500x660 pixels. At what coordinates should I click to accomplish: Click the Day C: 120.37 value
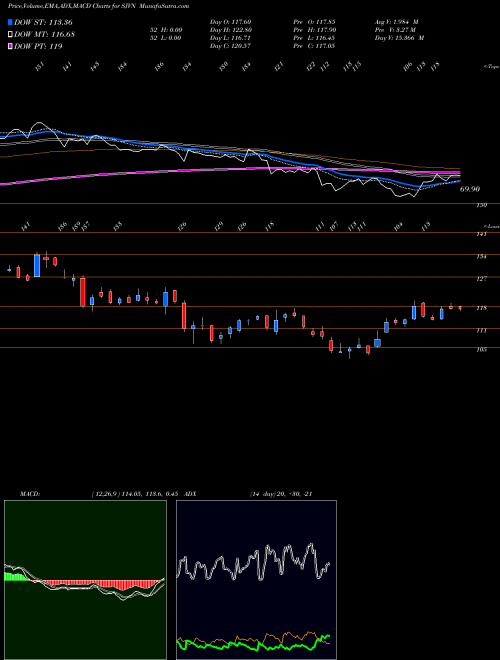pos(230,46)
